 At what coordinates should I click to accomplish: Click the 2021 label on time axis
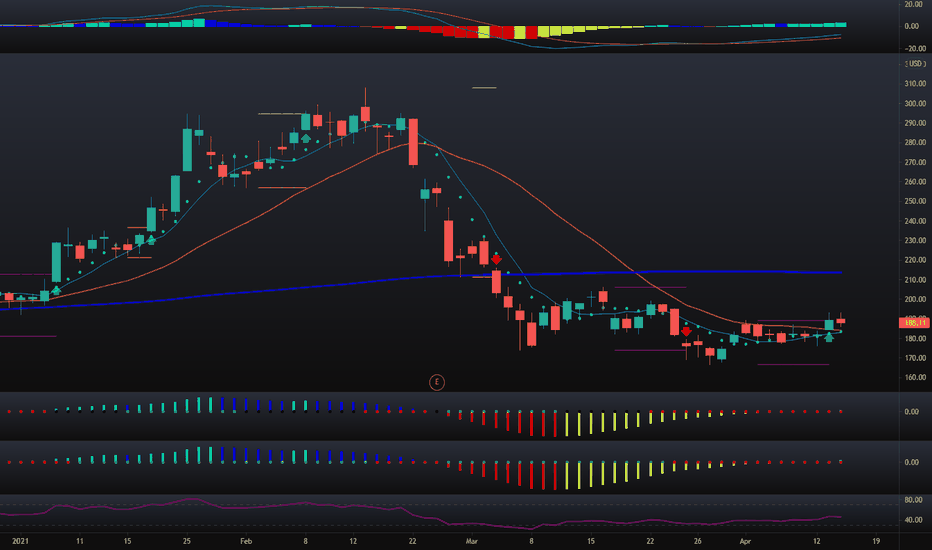point(20,541)
